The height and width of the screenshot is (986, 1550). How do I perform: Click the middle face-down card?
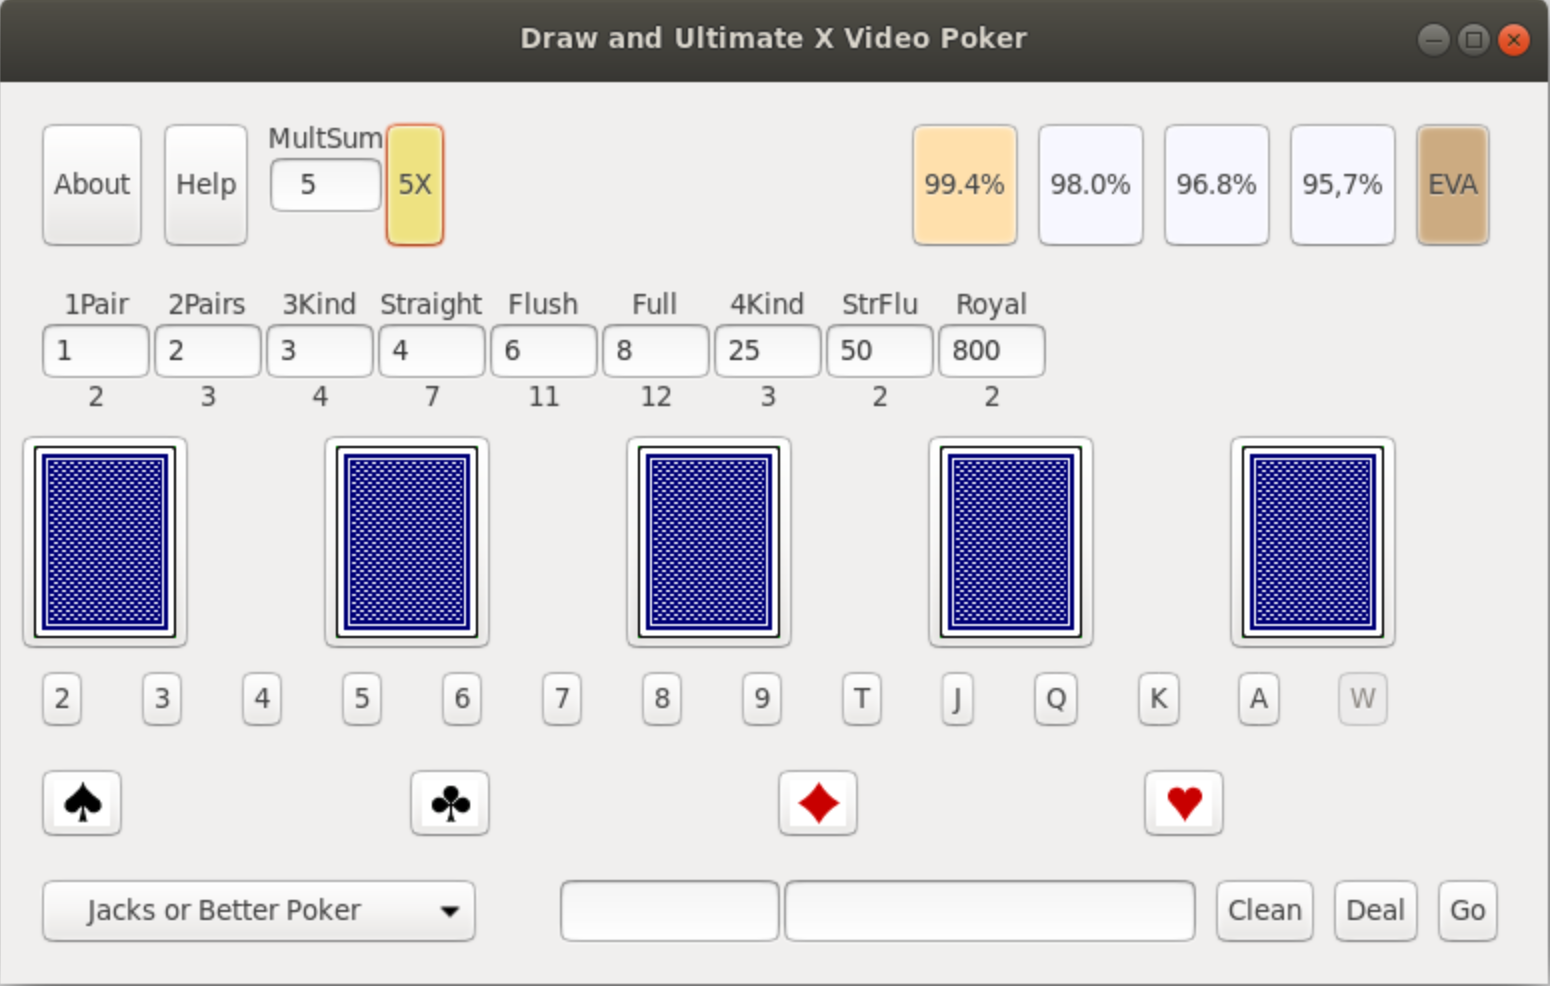709,542
